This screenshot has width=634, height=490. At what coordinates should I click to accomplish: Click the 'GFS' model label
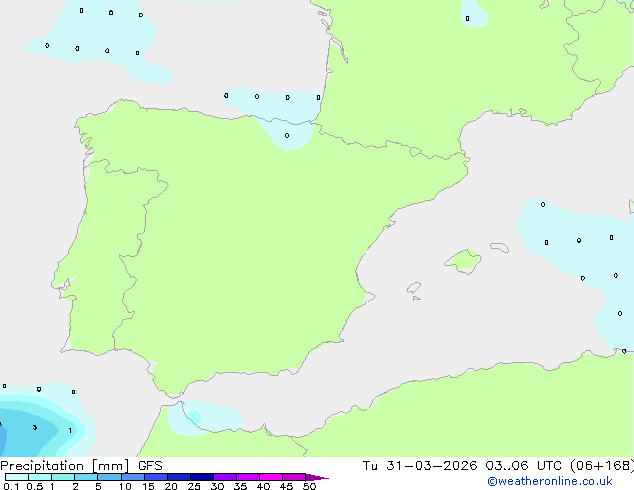point(150,466)
